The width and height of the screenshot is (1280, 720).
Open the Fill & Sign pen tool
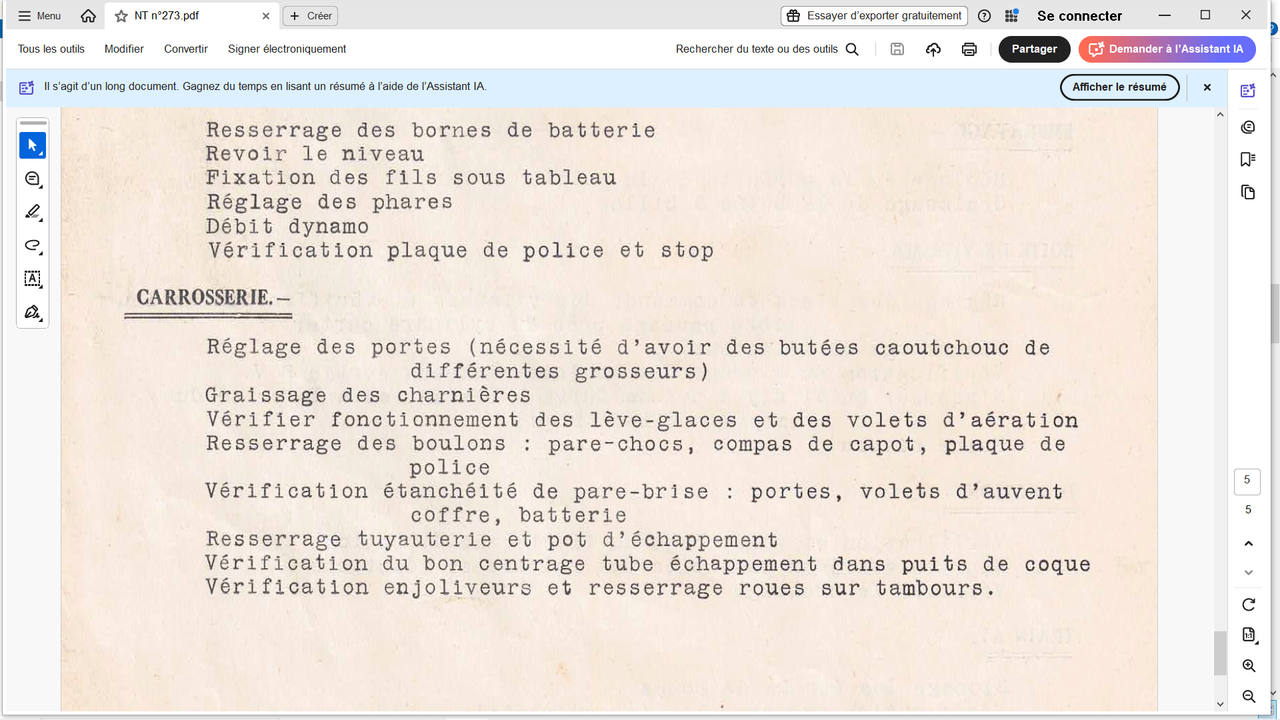[33, 312]
